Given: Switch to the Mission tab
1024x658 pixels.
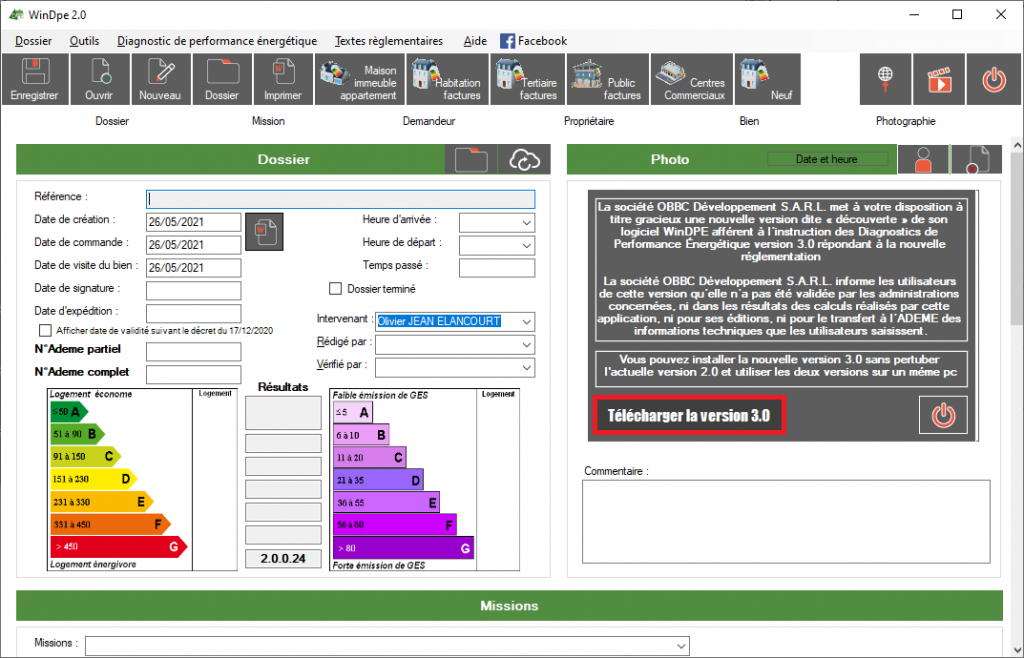Looking at the screenshot, I should click(268, 121).
